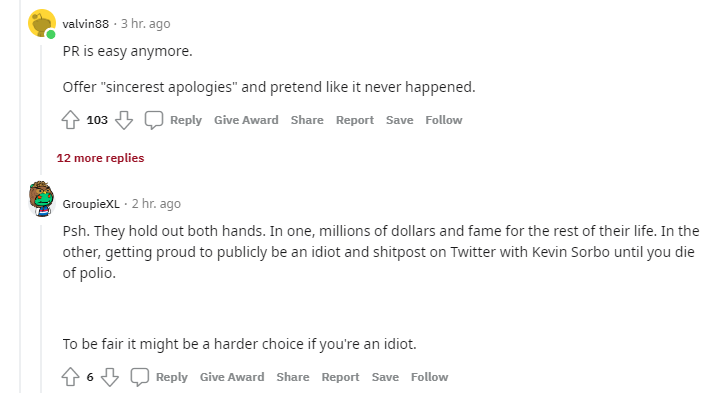
Task: Click the 3 hr. ago timestamp
Action: click(146, 24)
